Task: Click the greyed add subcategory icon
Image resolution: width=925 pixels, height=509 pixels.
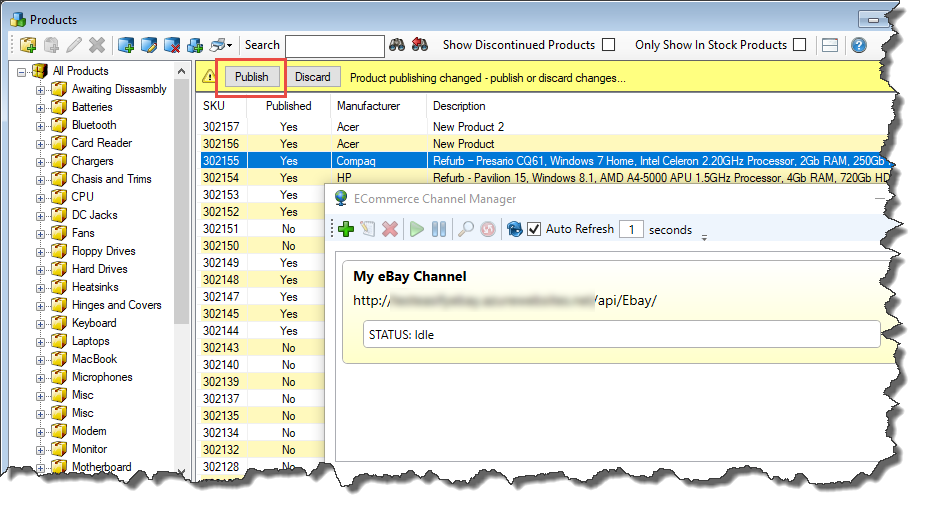Action: click(x=51, y=45)
